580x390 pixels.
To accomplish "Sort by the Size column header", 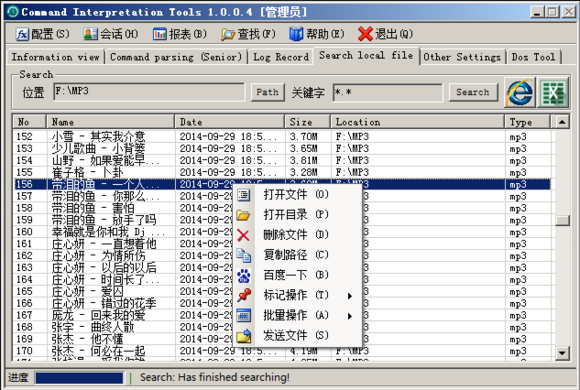I will (307, 122).
